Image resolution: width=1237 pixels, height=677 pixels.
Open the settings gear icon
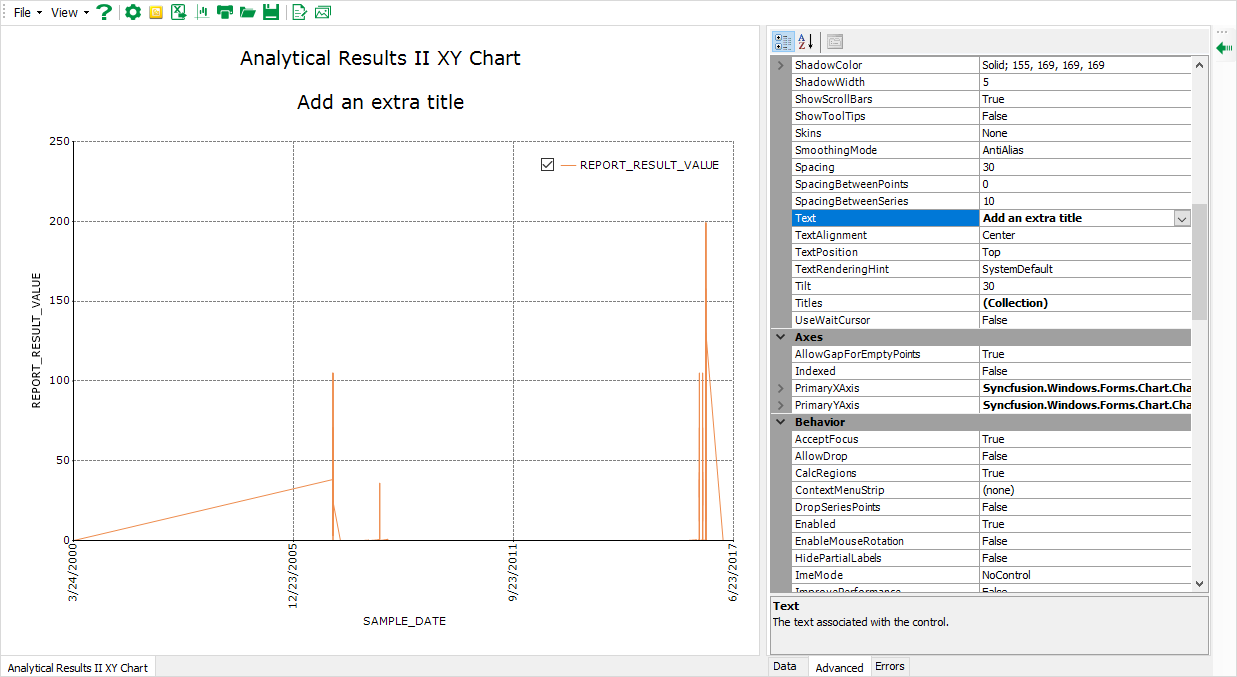132,12
